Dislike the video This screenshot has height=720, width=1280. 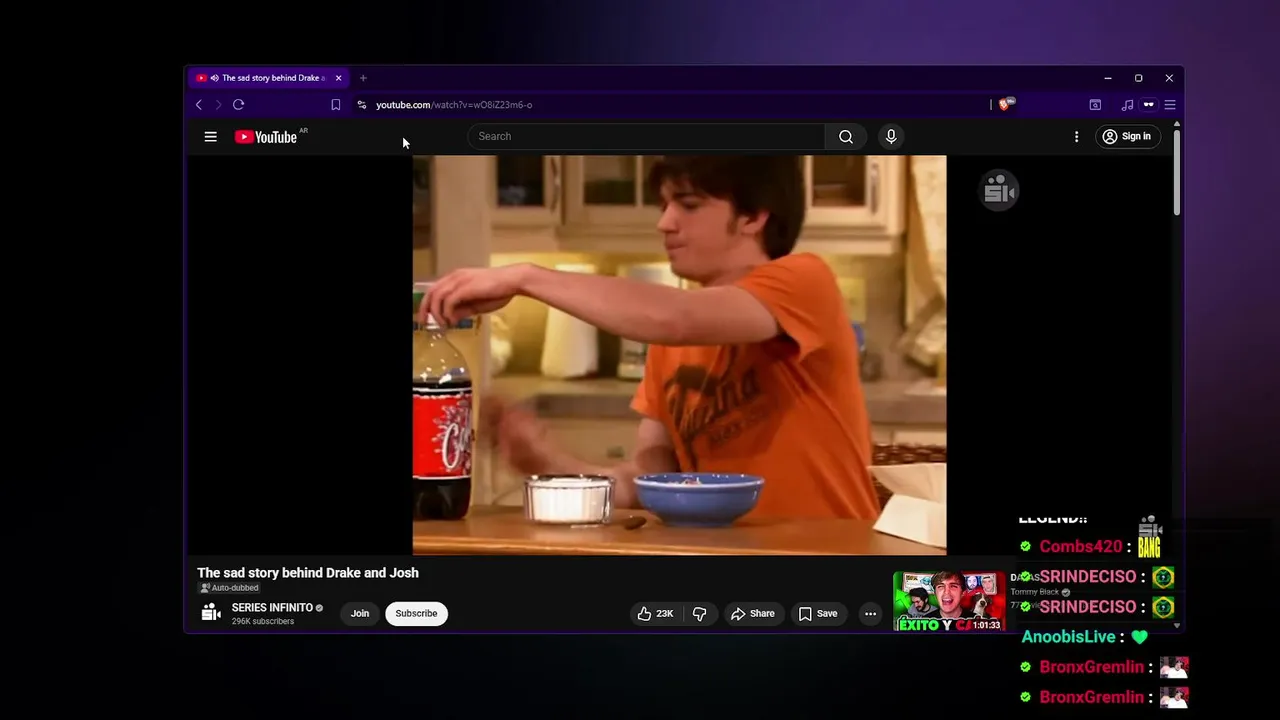[x=700, y=614]
